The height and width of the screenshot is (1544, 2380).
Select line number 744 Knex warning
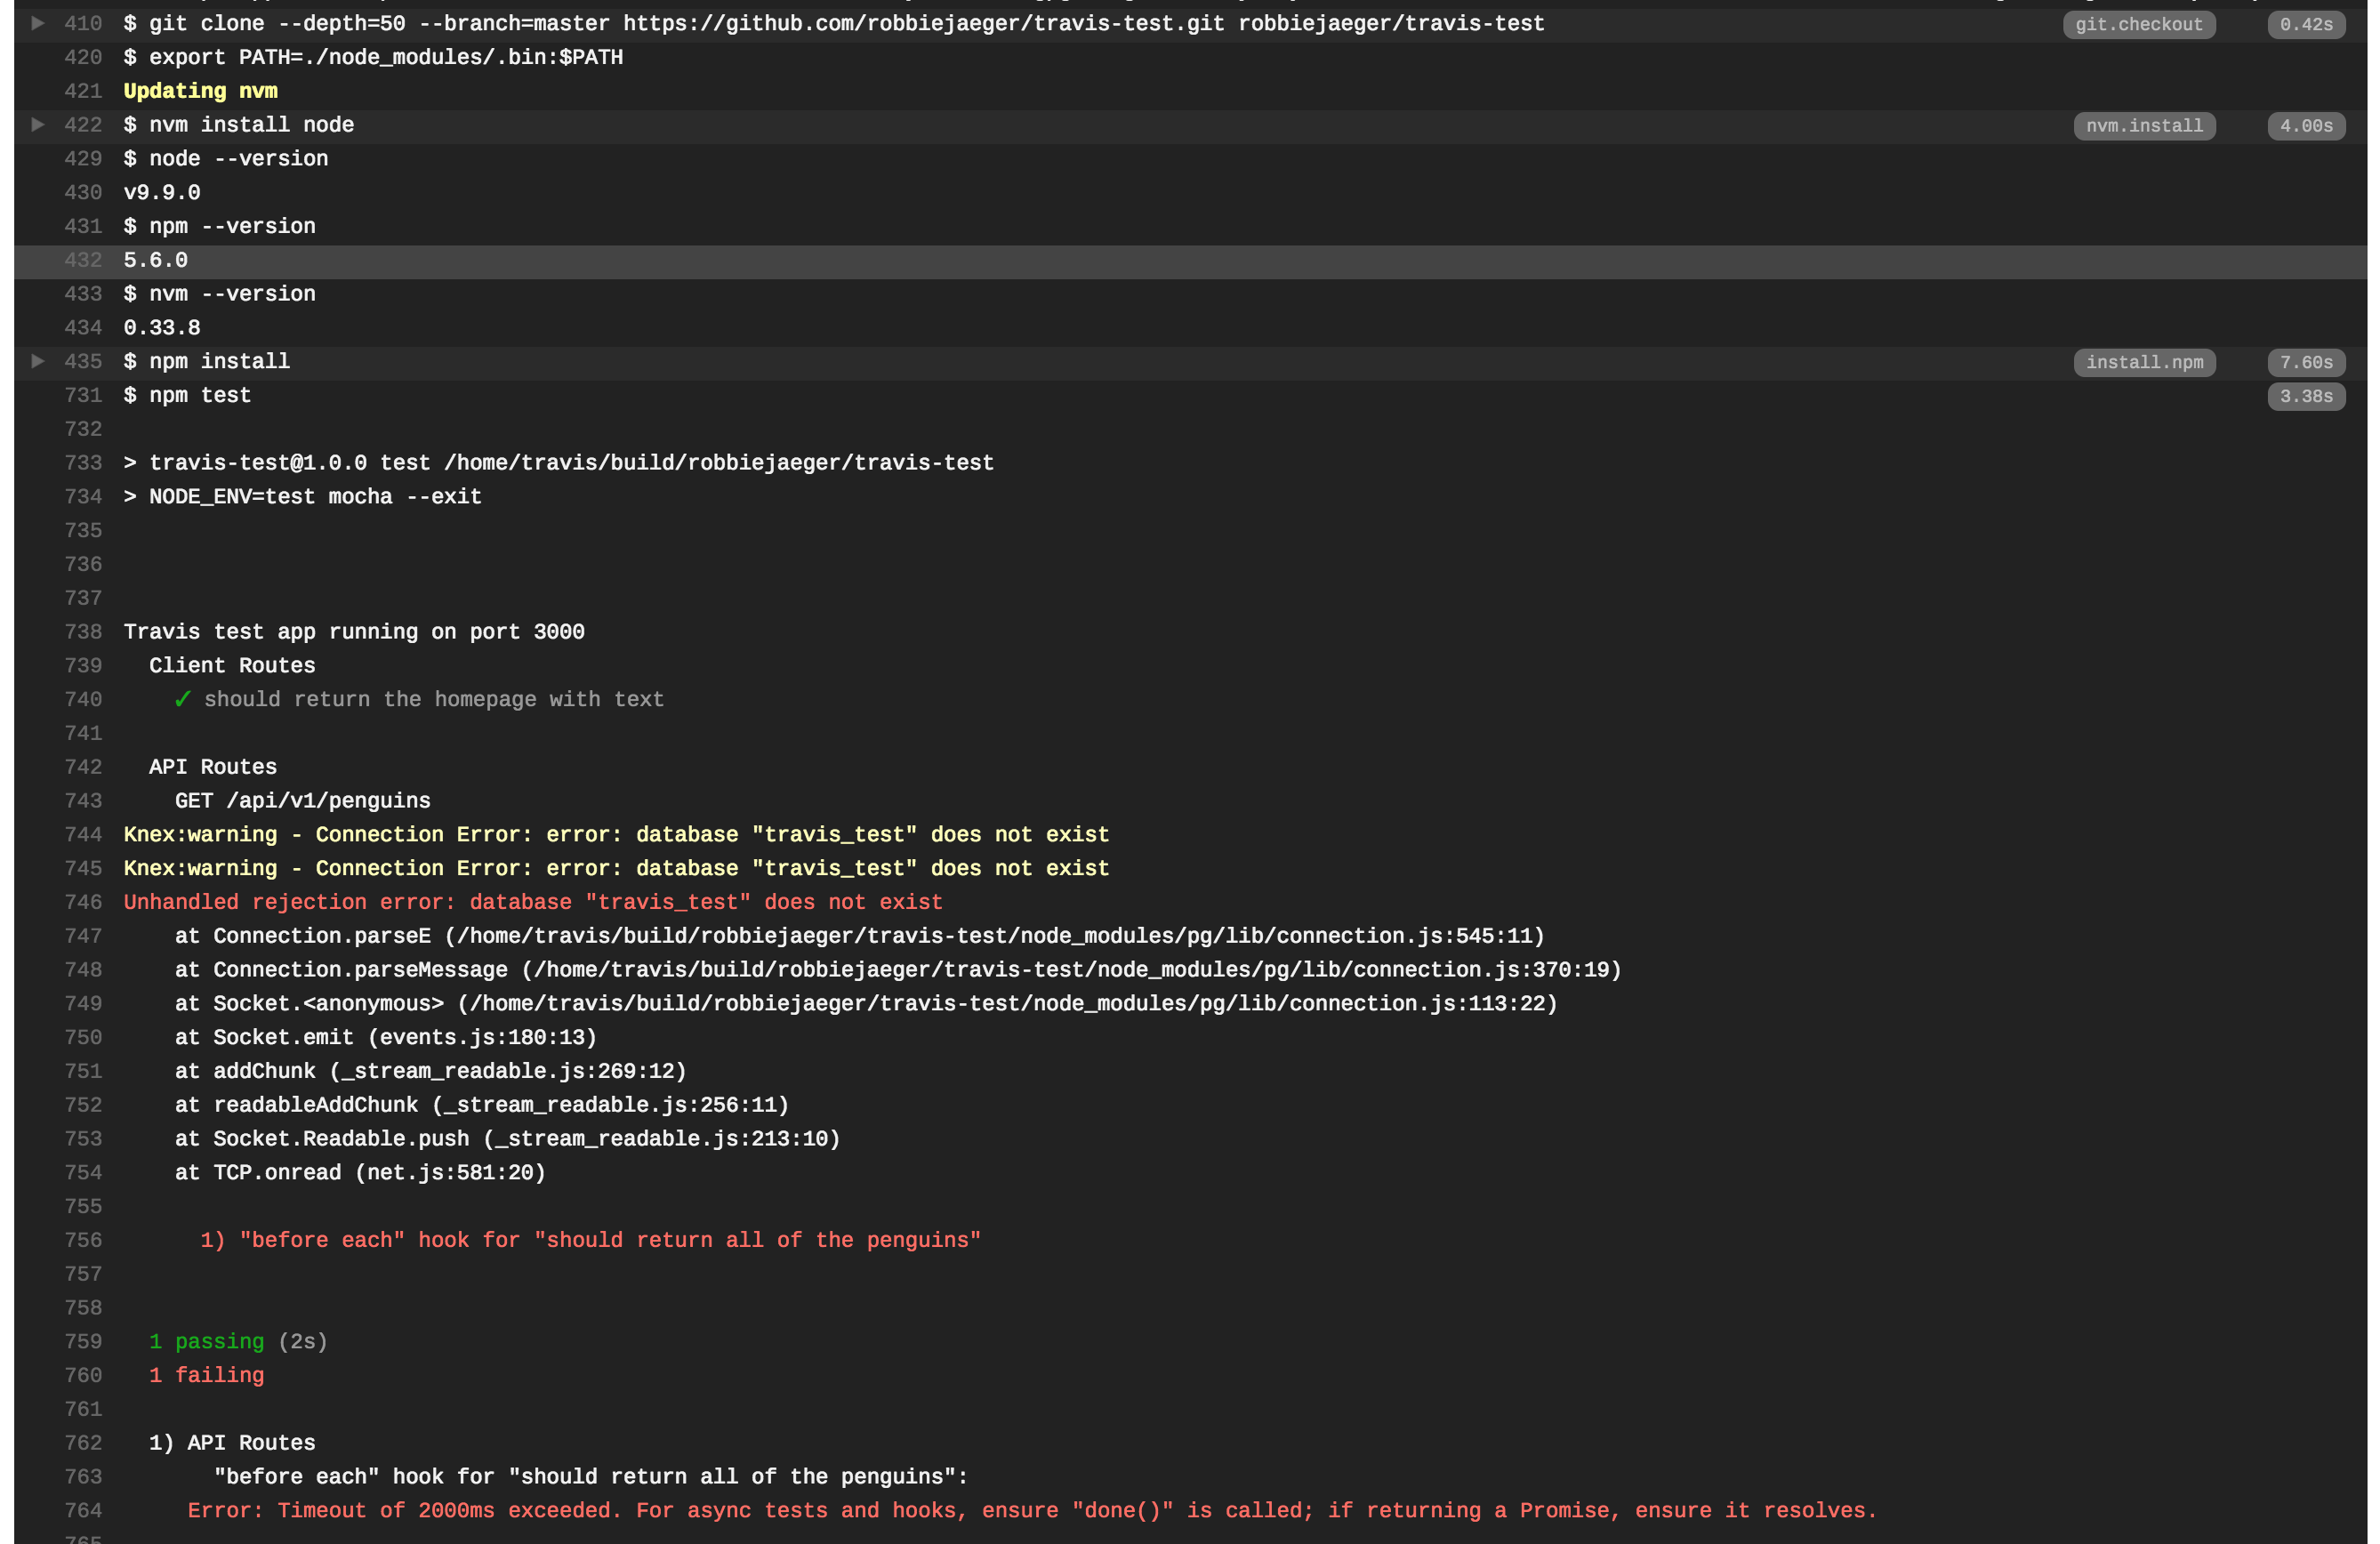[84, 834]
